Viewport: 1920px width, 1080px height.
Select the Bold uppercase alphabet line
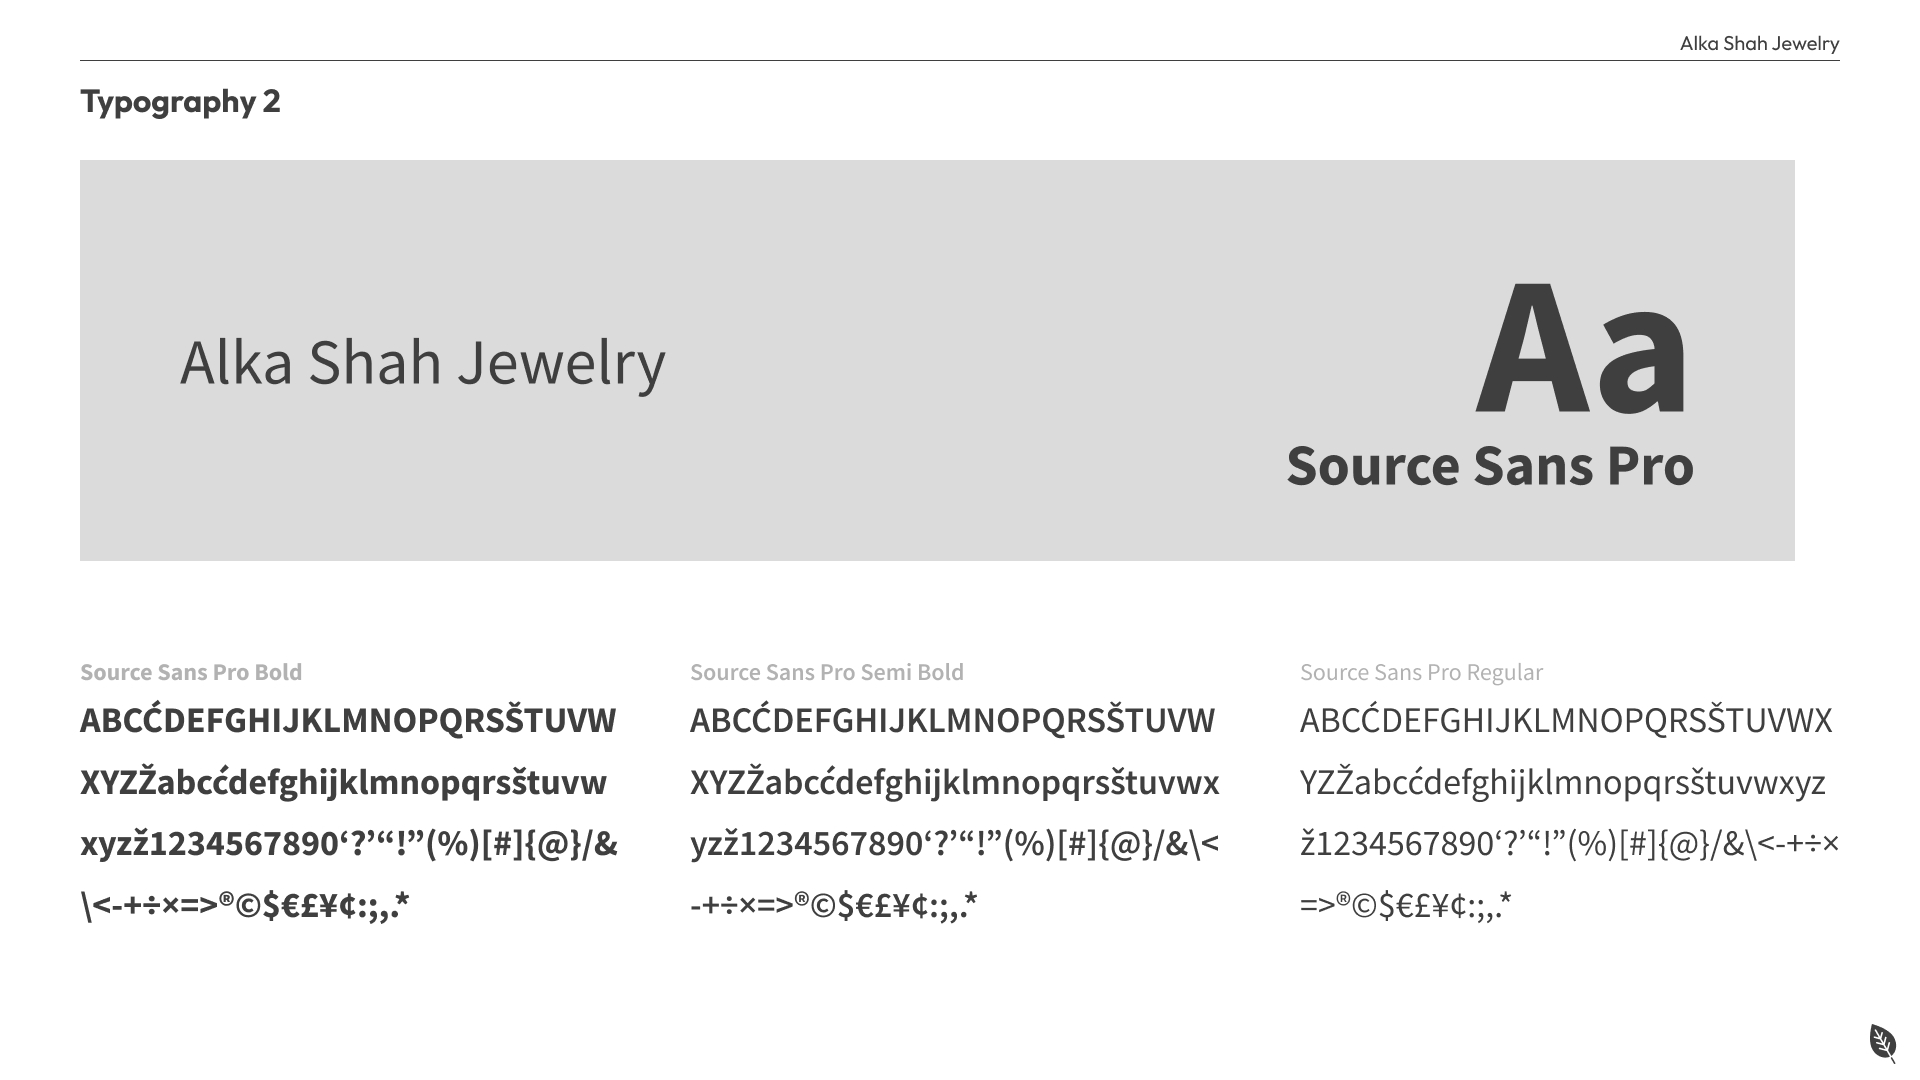point(348,721)
